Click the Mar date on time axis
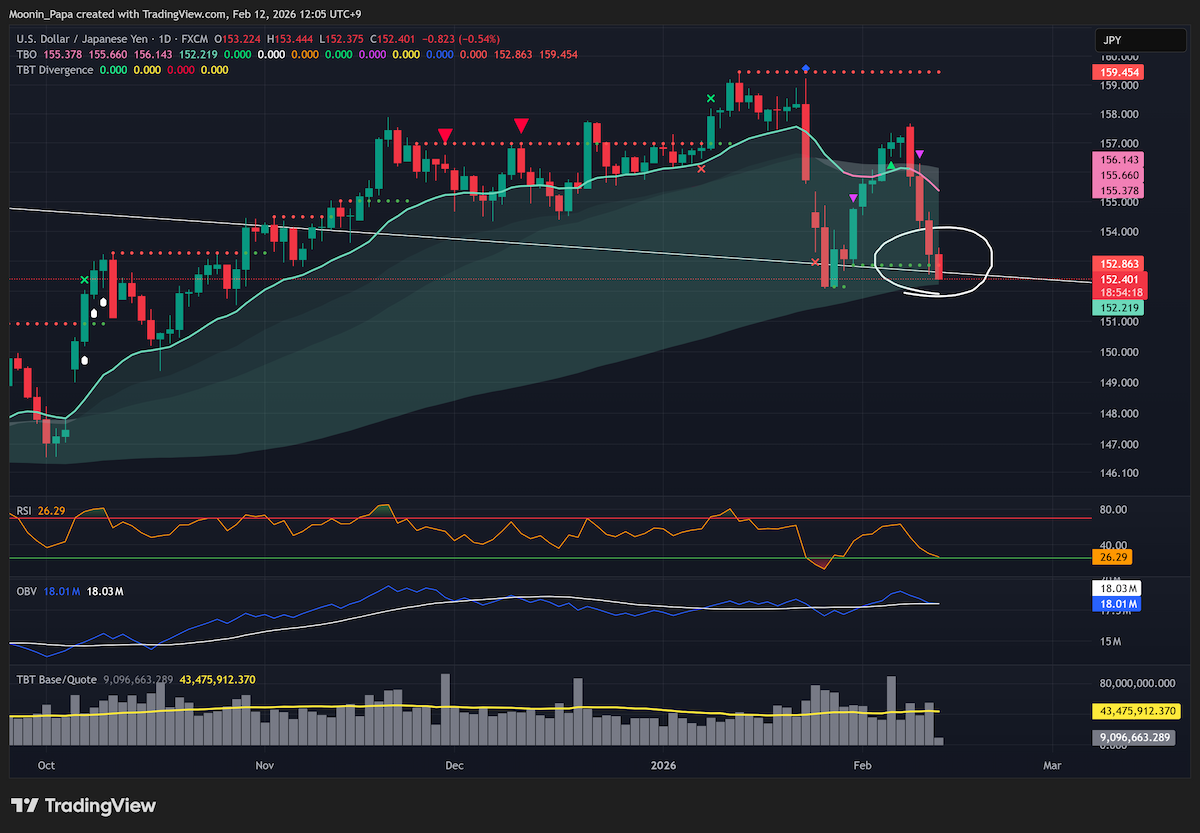Image resolution: width=1200 pixels, height=833 pixels. (1052, 765)
